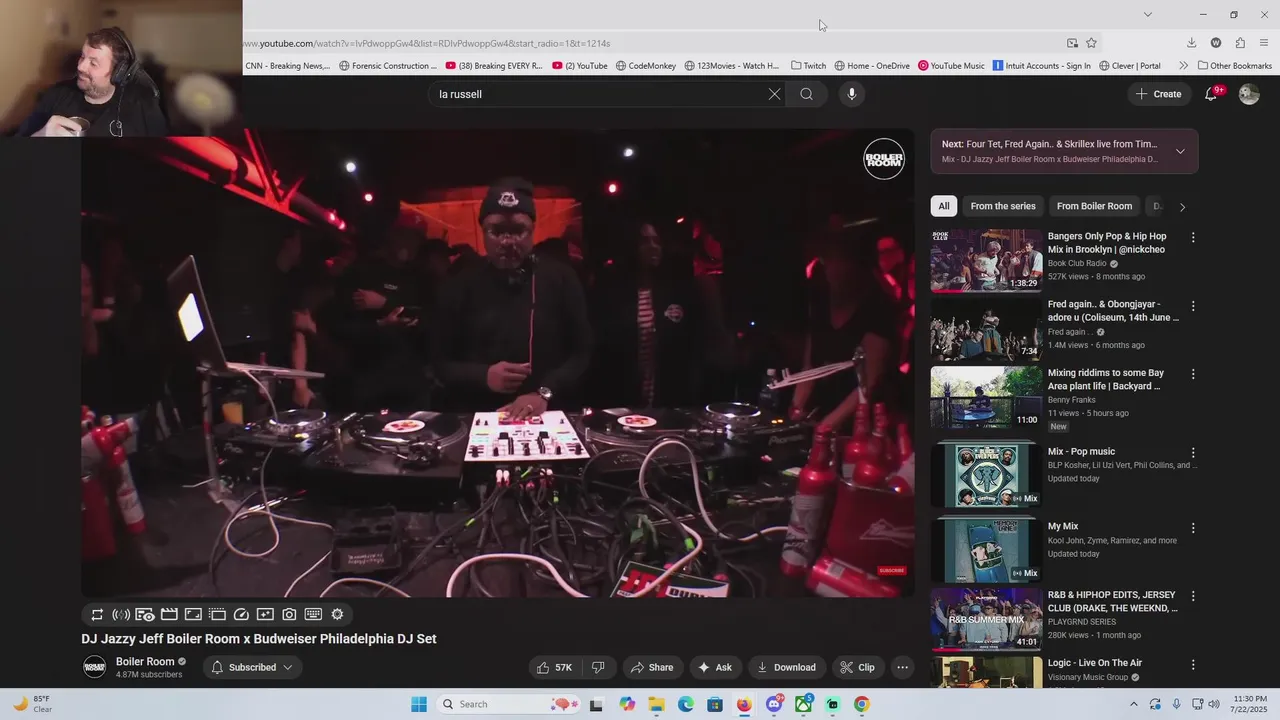The width and height of the screenshot is (1280, 720).
Task: Take a screenshot with the camera icon
Action: tap(289, 615)
